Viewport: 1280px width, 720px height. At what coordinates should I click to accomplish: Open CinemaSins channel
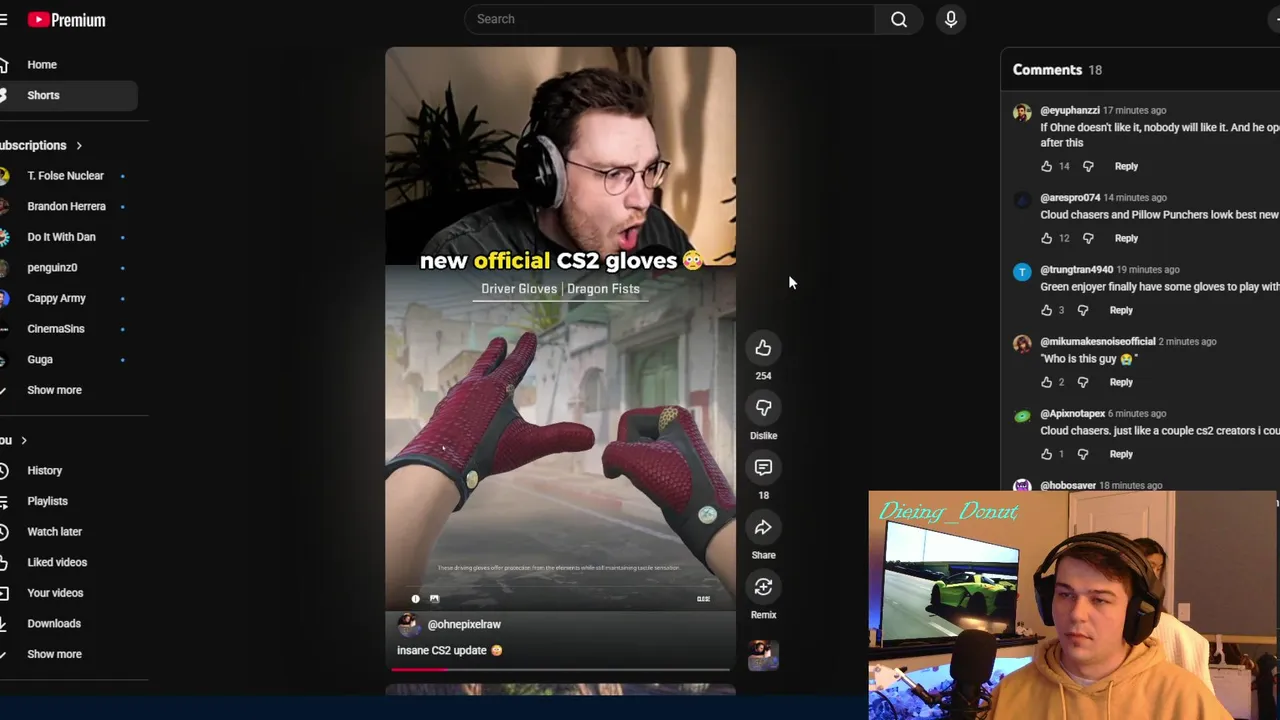point(56,328)
